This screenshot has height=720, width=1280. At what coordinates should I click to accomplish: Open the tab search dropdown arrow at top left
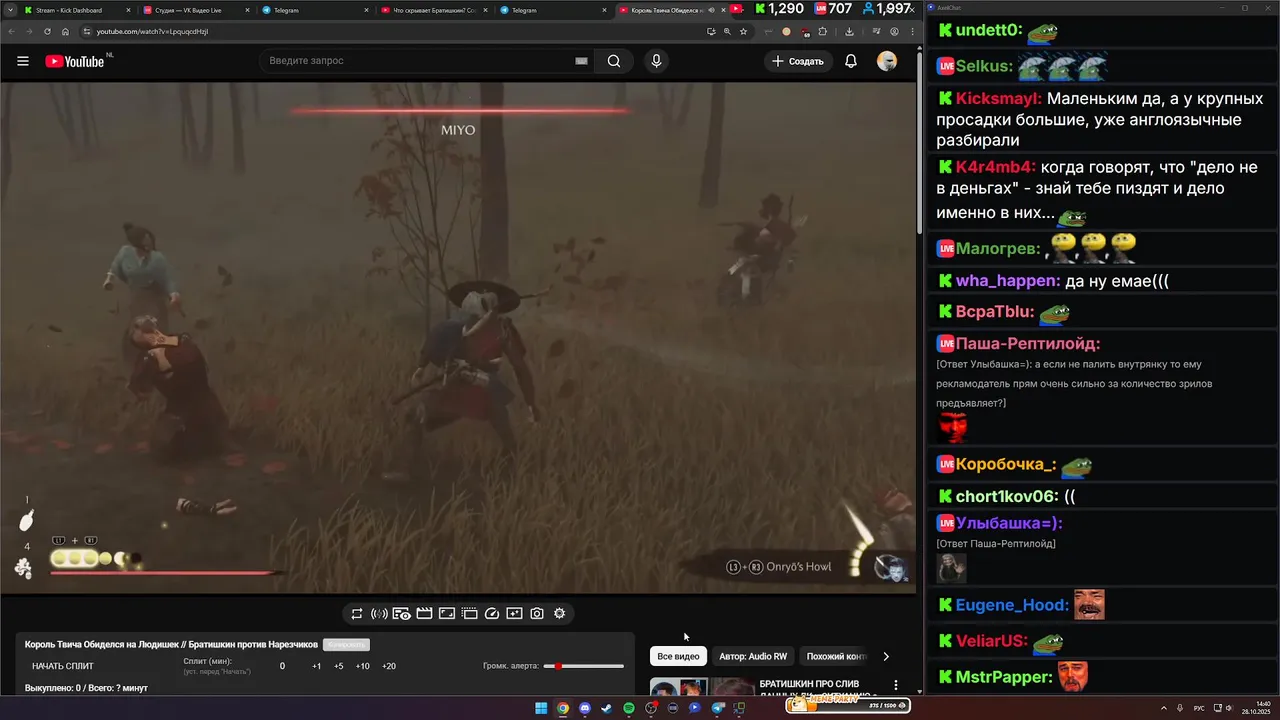point(8,10)
